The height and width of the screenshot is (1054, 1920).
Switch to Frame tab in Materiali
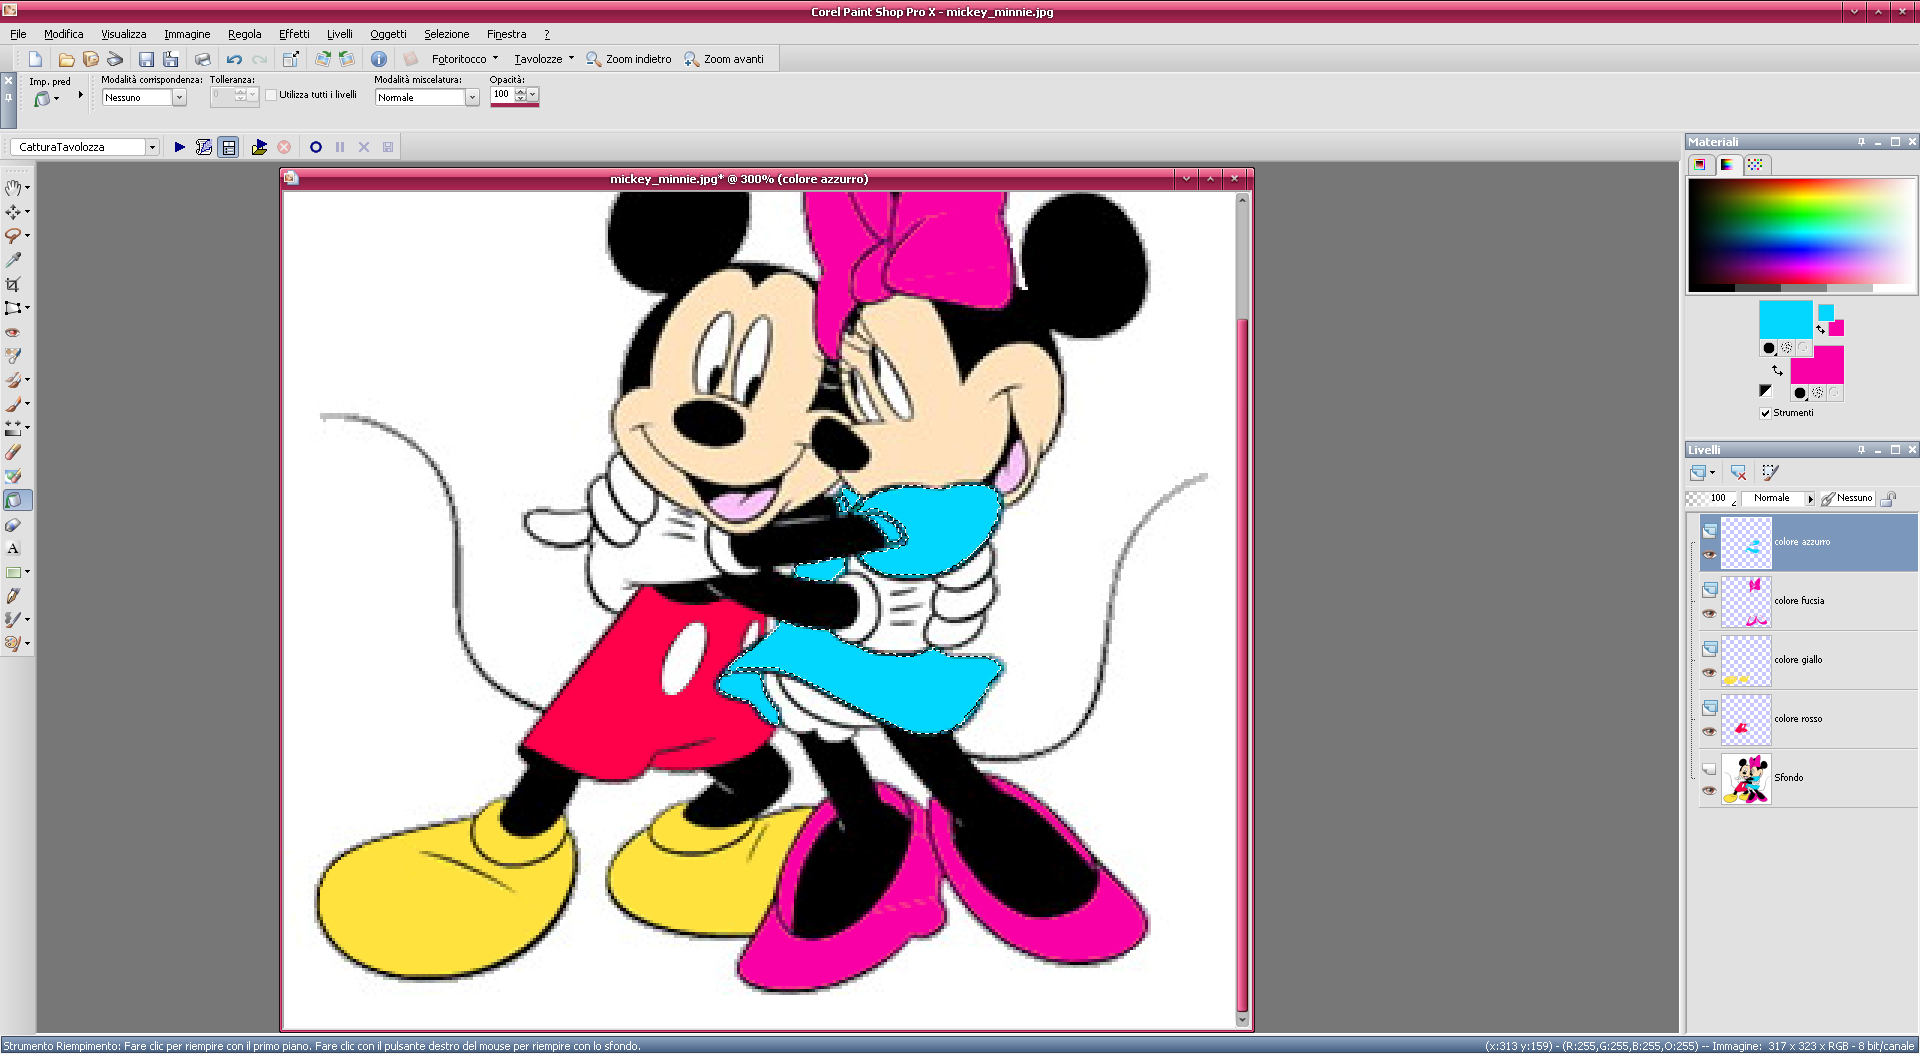1699,164
